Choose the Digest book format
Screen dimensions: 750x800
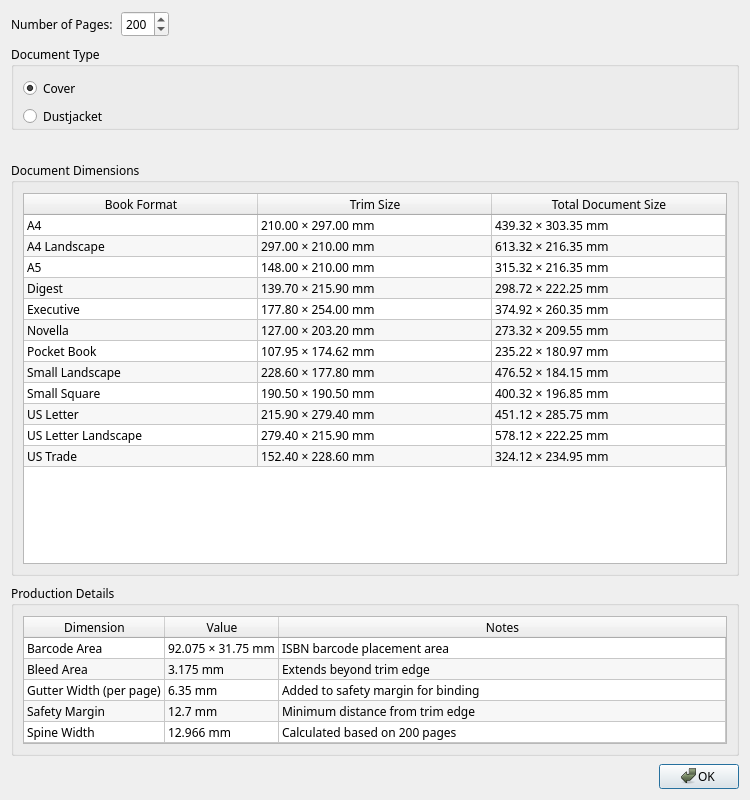140,288
